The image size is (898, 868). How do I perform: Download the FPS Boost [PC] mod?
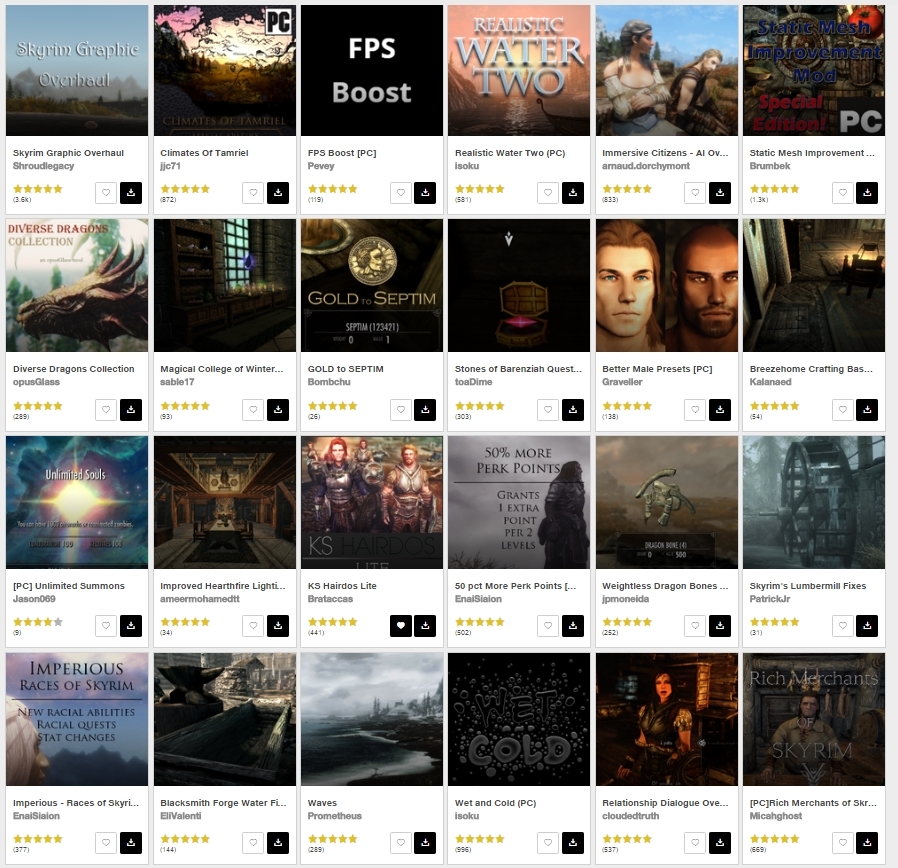point(425,193)
